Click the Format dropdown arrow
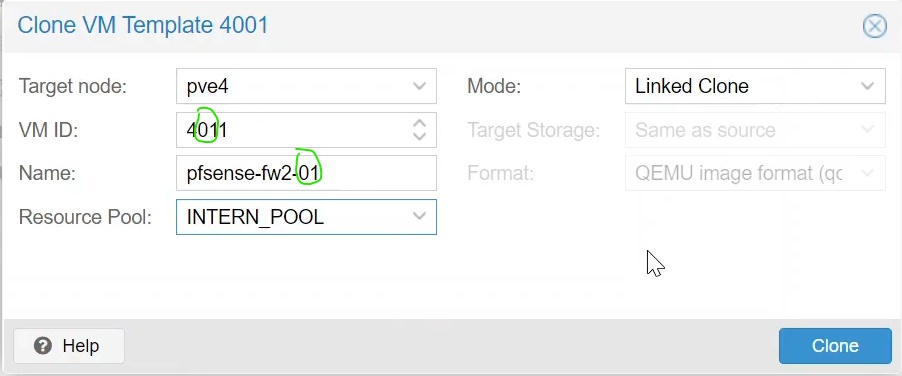 pos(867,173)
